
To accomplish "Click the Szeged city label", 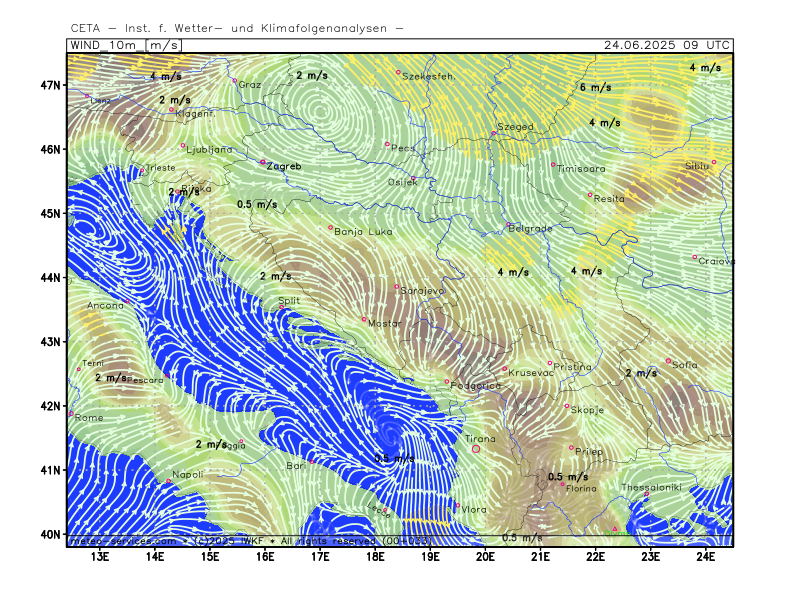I will click(x=515, y=127).
